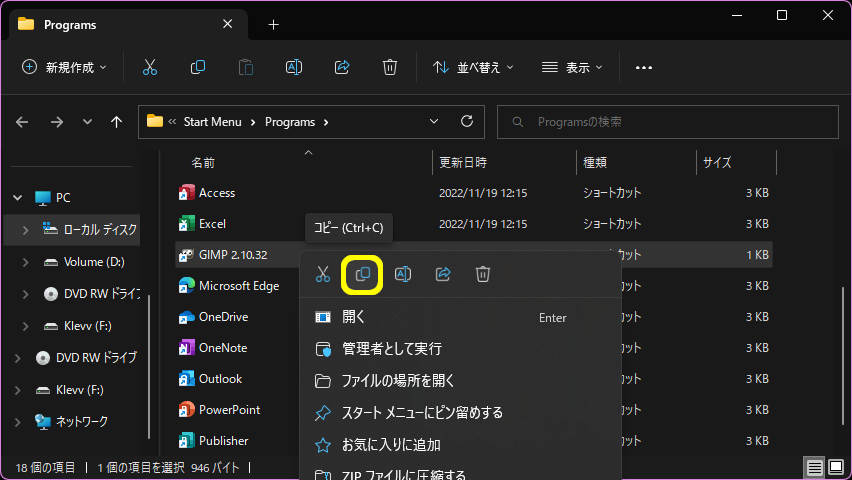Click Rename icon in context menu

[403, 274]
